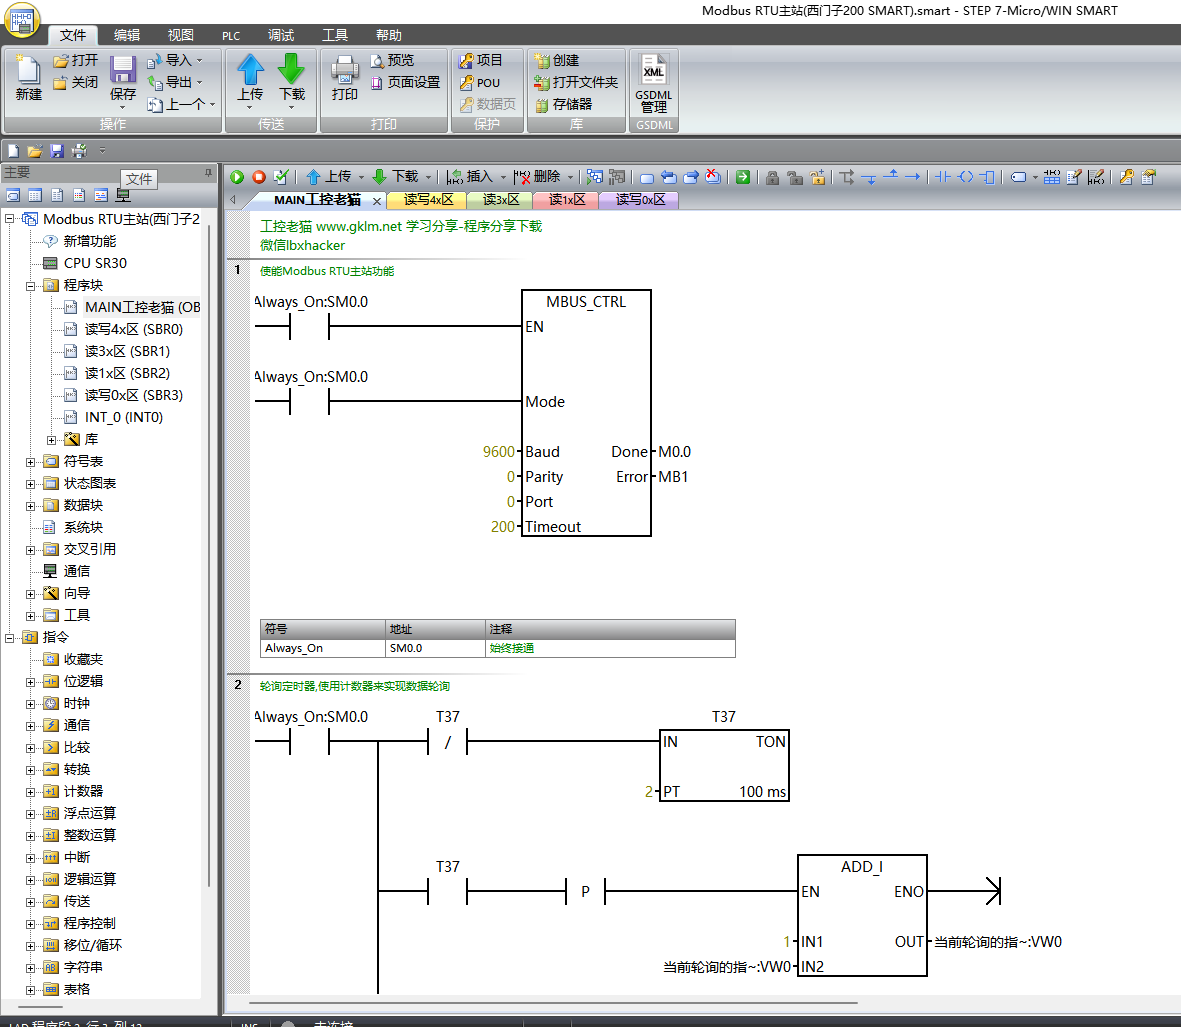The image size is (1181, 1027).
Task: Open the 调试 ribbon tab
Action: [281, 36]
